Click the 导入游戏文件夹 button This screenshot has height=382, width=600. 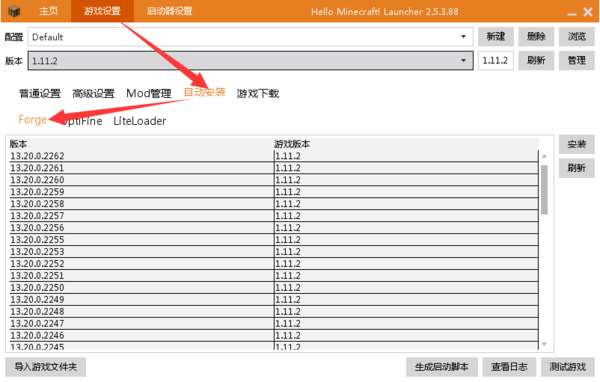(46, 367)
